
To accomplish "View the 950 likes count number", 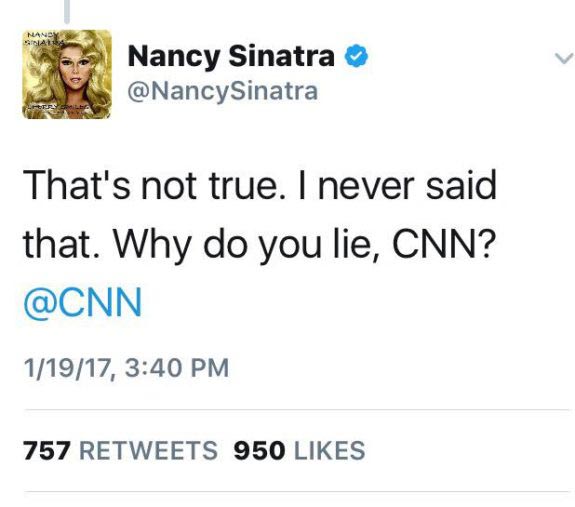I will [x=259, y=450].
